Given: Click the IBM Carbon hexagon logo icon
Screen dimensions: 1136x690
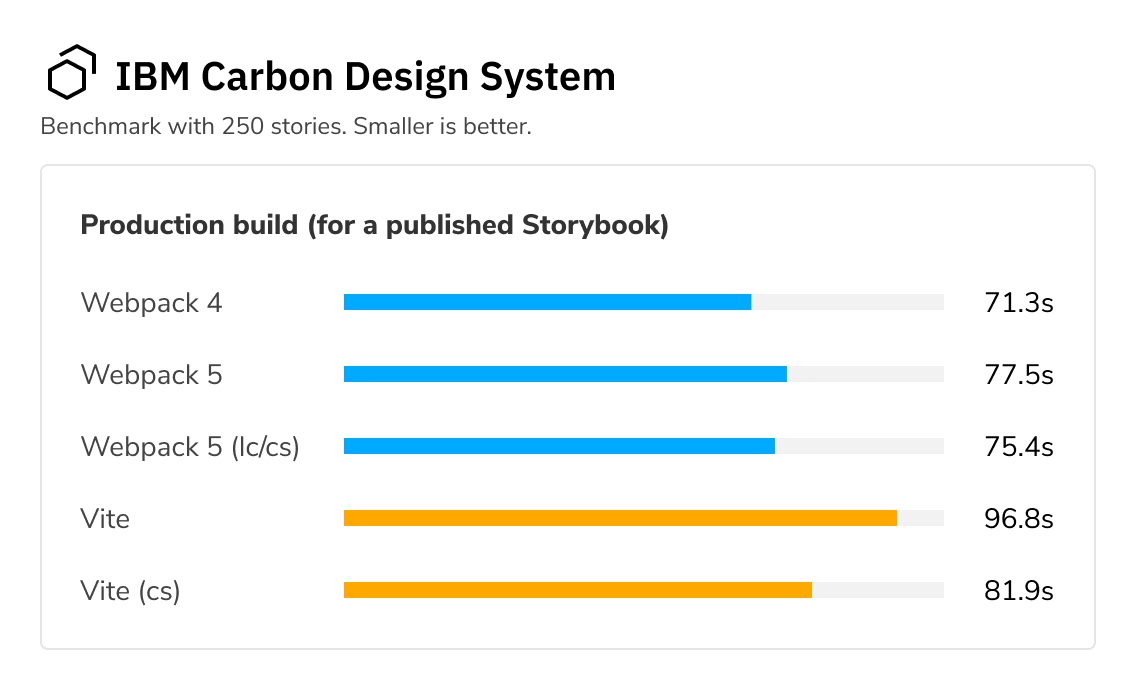Looking at the screenshot, I should pyautogui.click(x=72, y=72).
